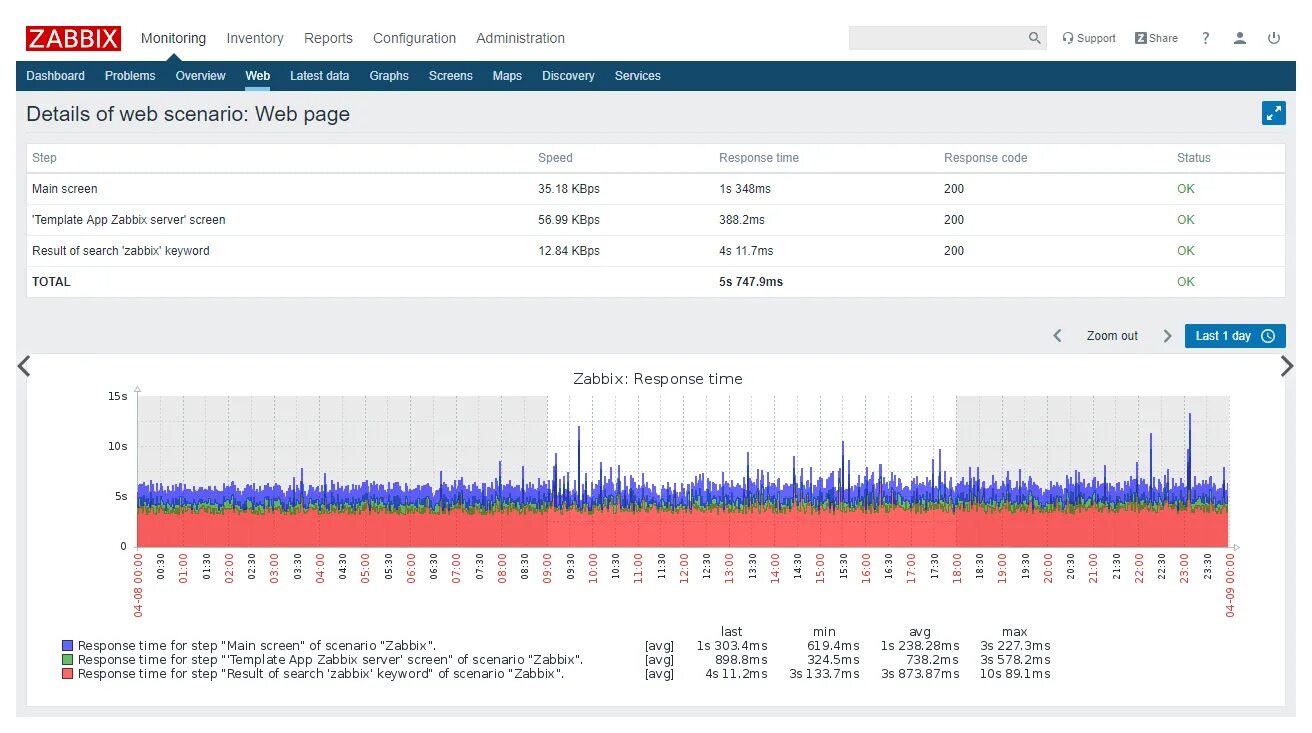The height and width of the screenshot is (733, 1312).
Task: Click the 56.99 KBps speed value
Action: tap(569, 220)
